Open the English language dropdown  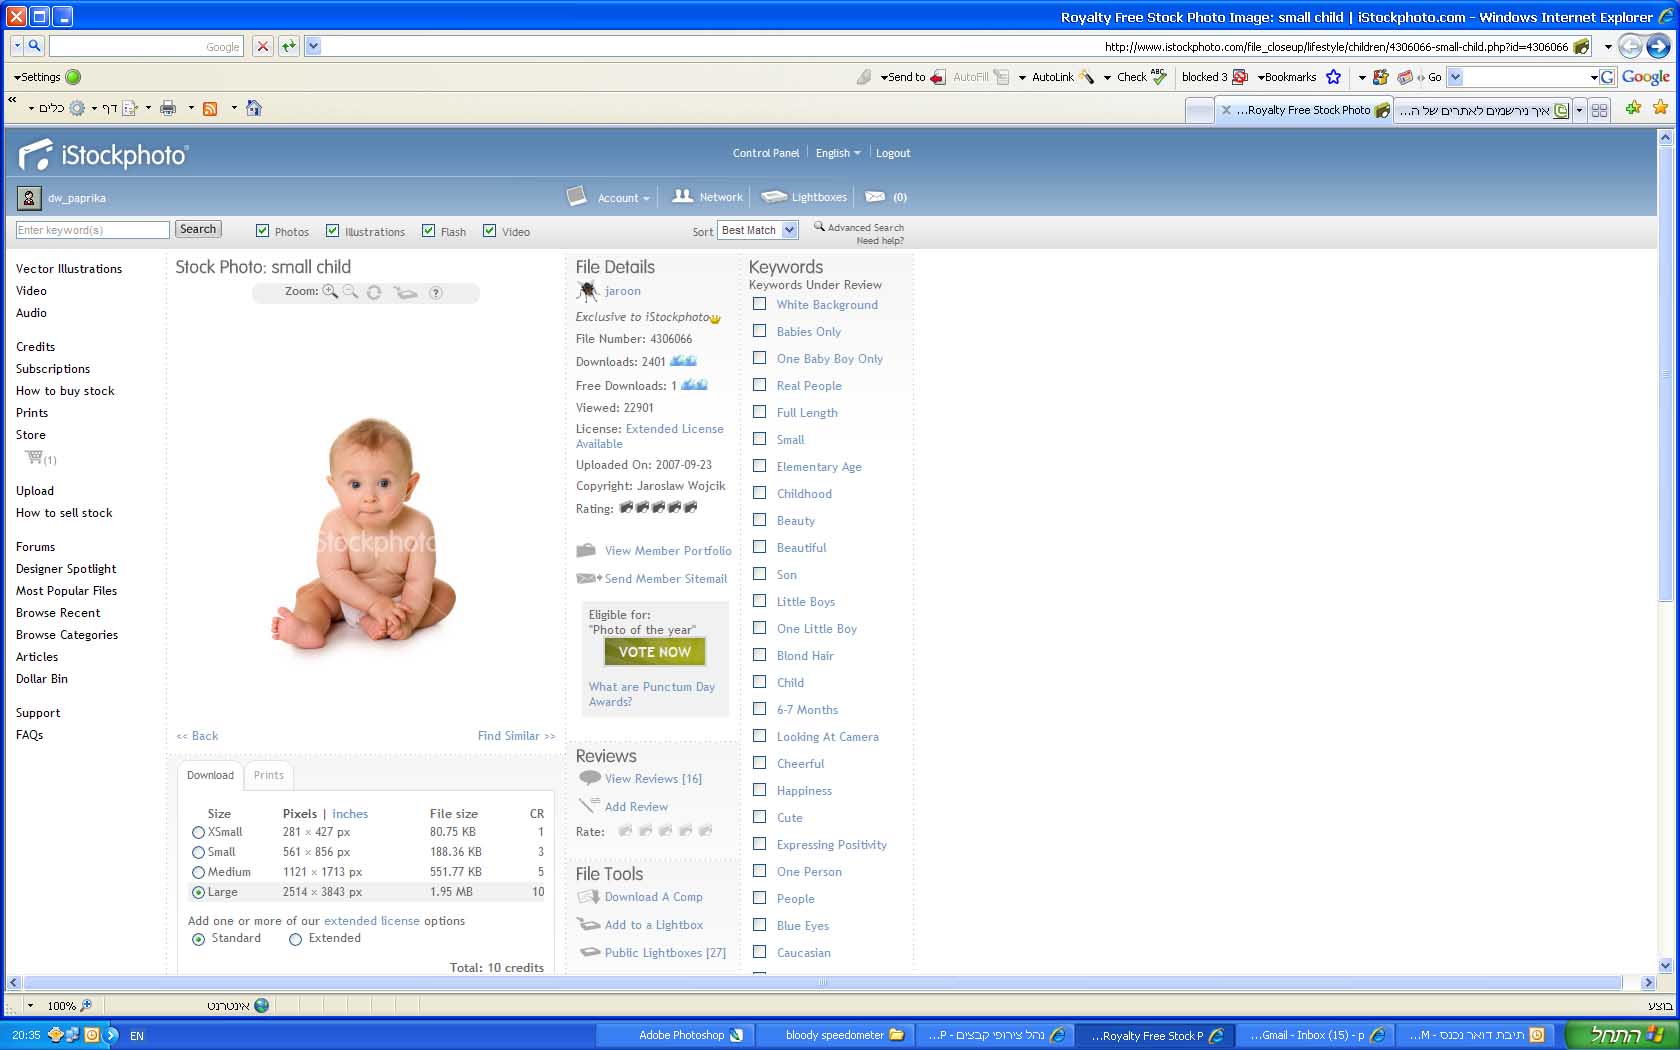[838, 153]
